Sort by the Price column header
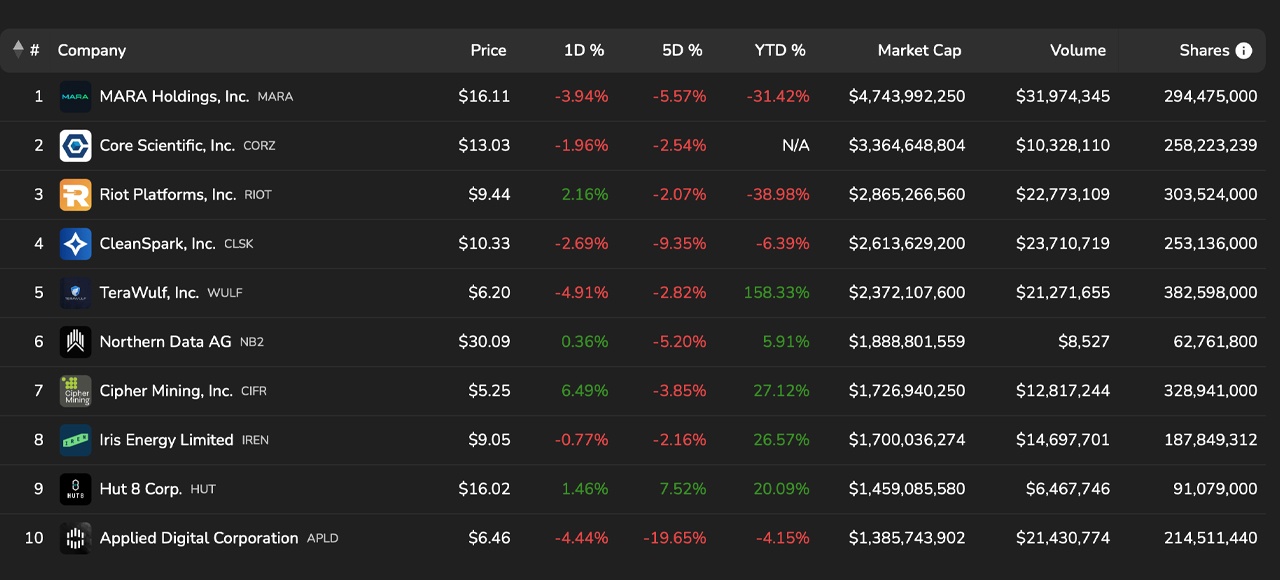Image resolution: width=1280 pixels, height=580 pixels. (488, 51)
